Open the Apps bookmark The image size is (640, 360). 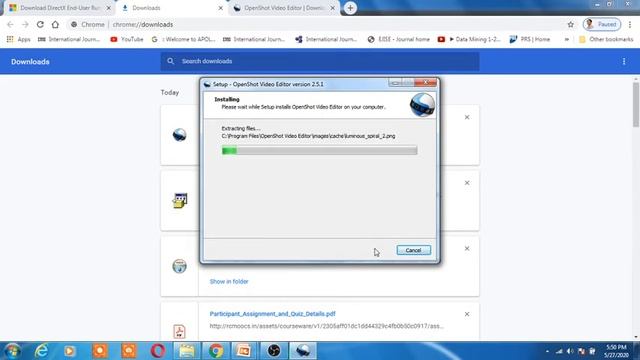click(19, 39)
